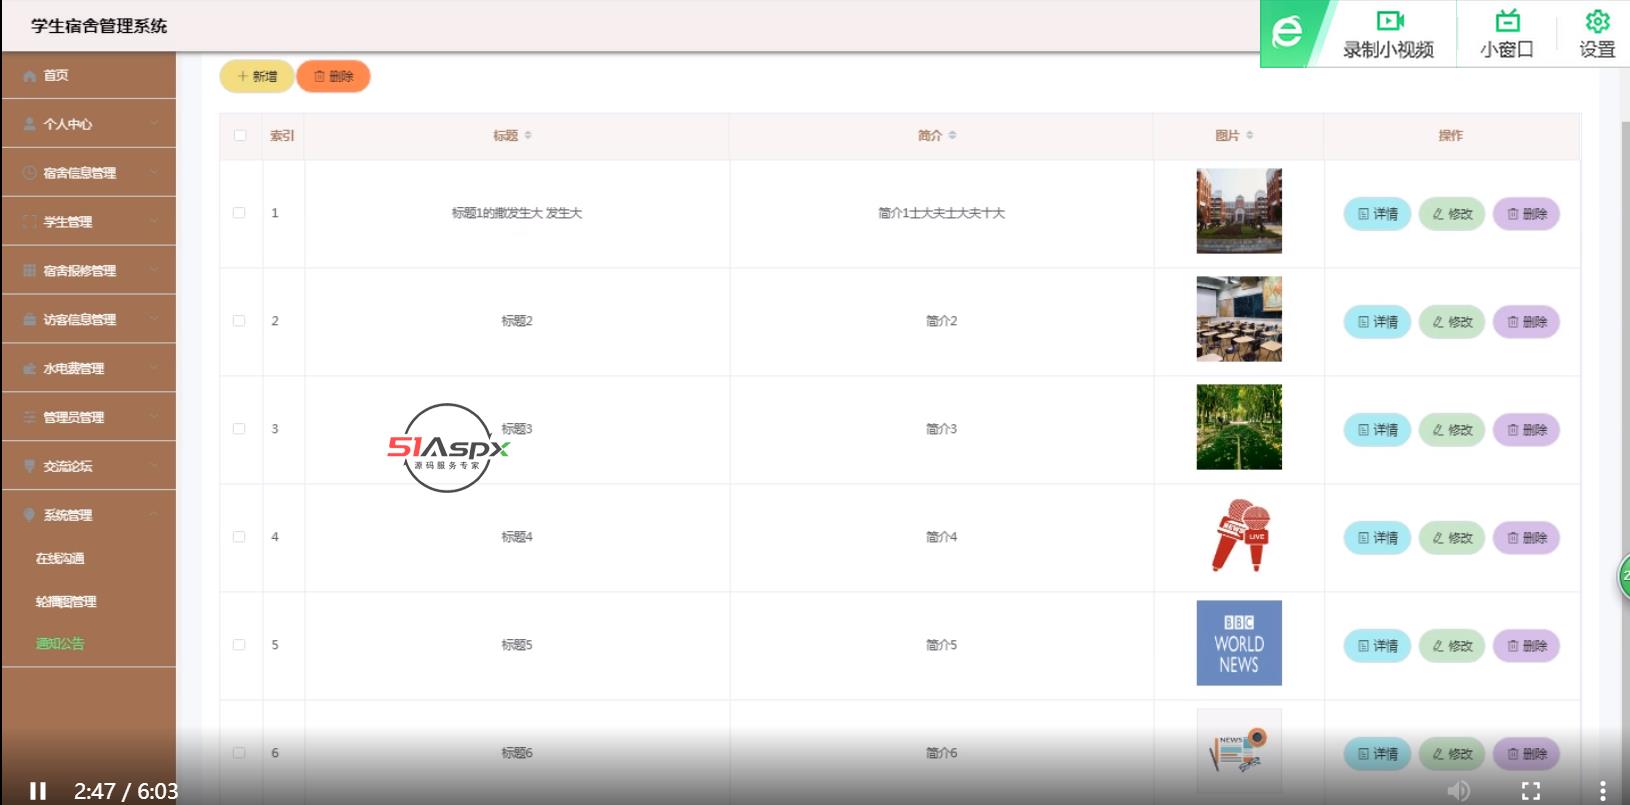Click the yellow 新增 button
Screen dimensions: 1630x805
pos(257,76)
